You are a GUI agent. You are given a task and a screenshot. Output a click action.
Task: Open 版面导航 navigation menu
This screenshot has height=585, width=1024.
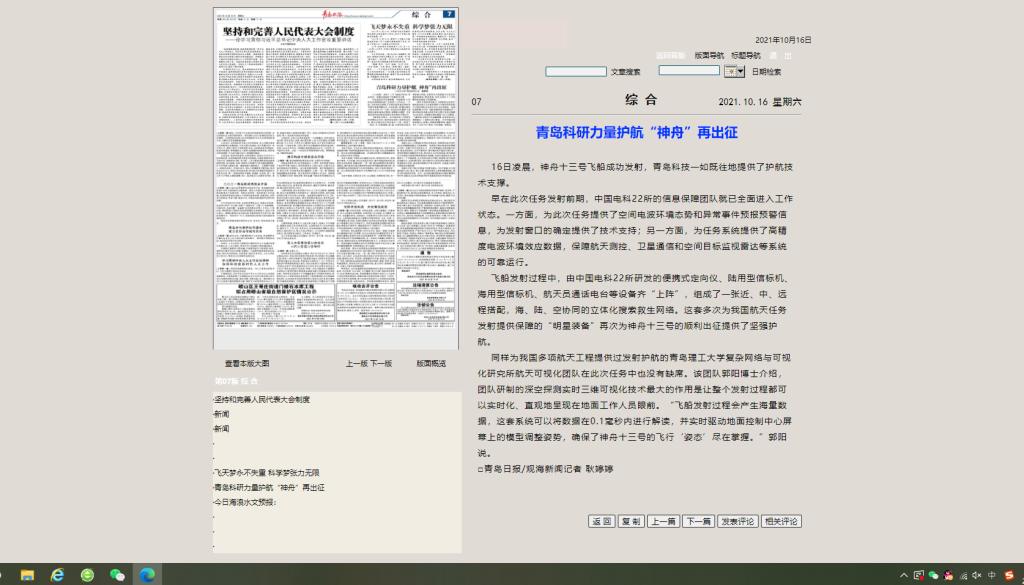(709, 56)
